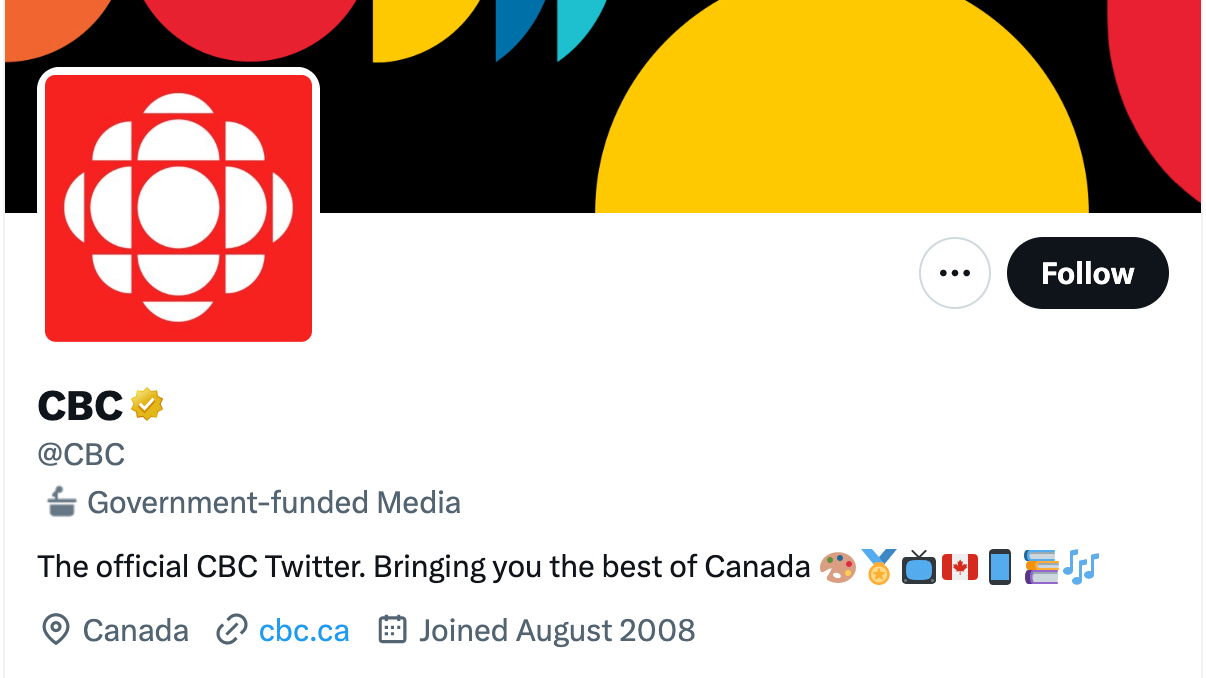Image resolution: width=1206 pixels, height=678 pixels.
Task: Click the gold medal emoji in bio
Action: pyautogui.click(x=878, y=567)
